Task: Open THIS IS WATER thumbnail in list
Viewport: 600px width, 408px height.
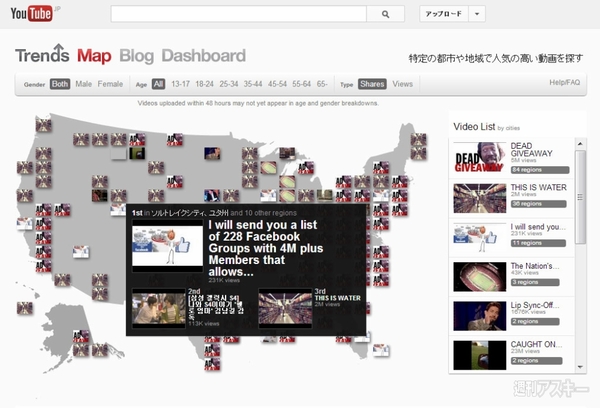Action: click(x=479, y=198)
